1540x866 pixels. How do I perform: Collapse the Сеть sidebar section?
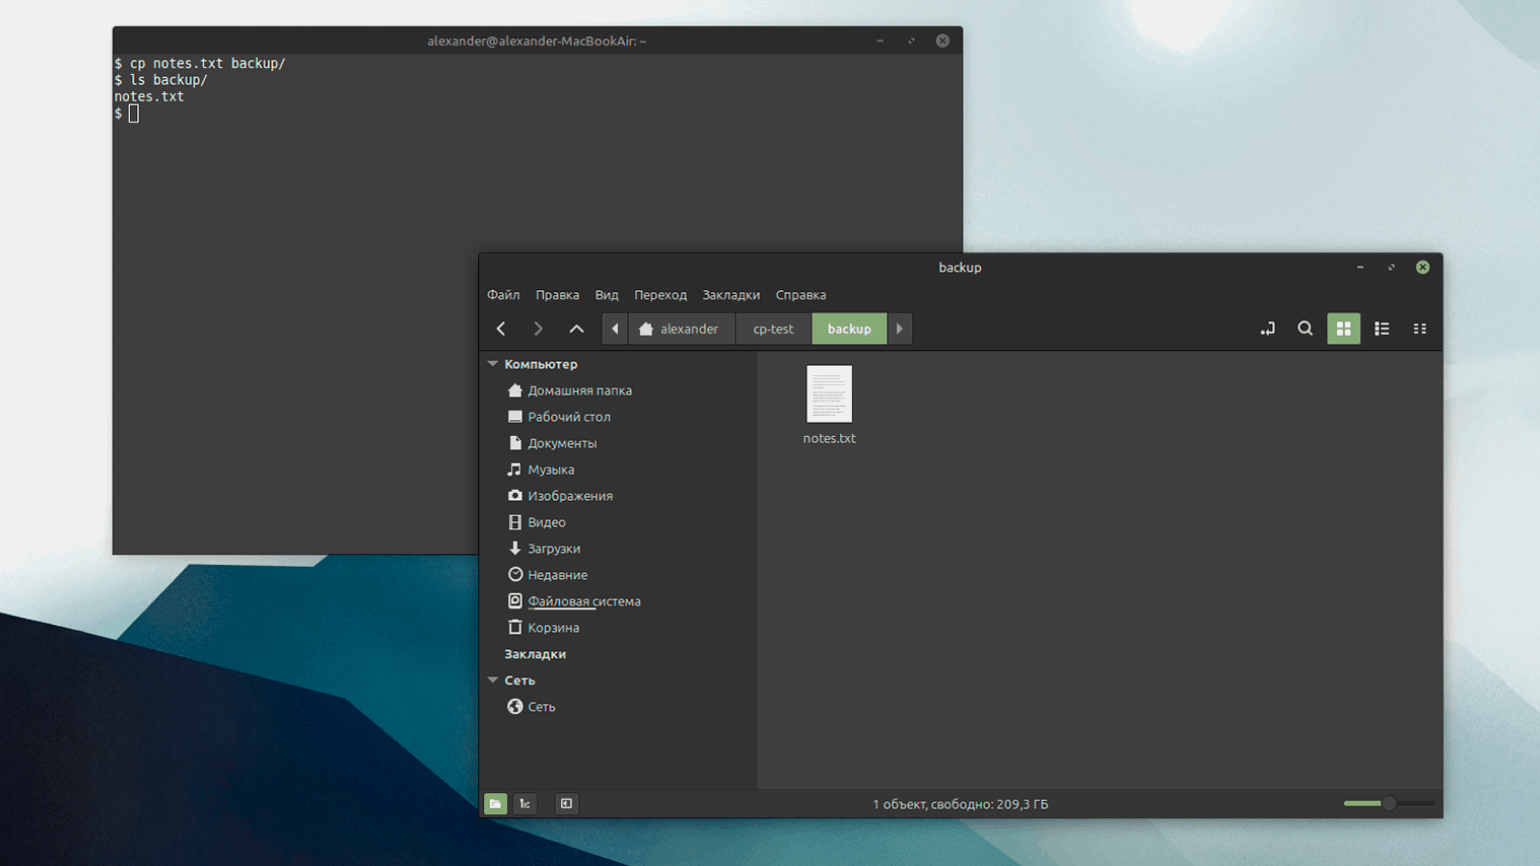coord(493,680)
